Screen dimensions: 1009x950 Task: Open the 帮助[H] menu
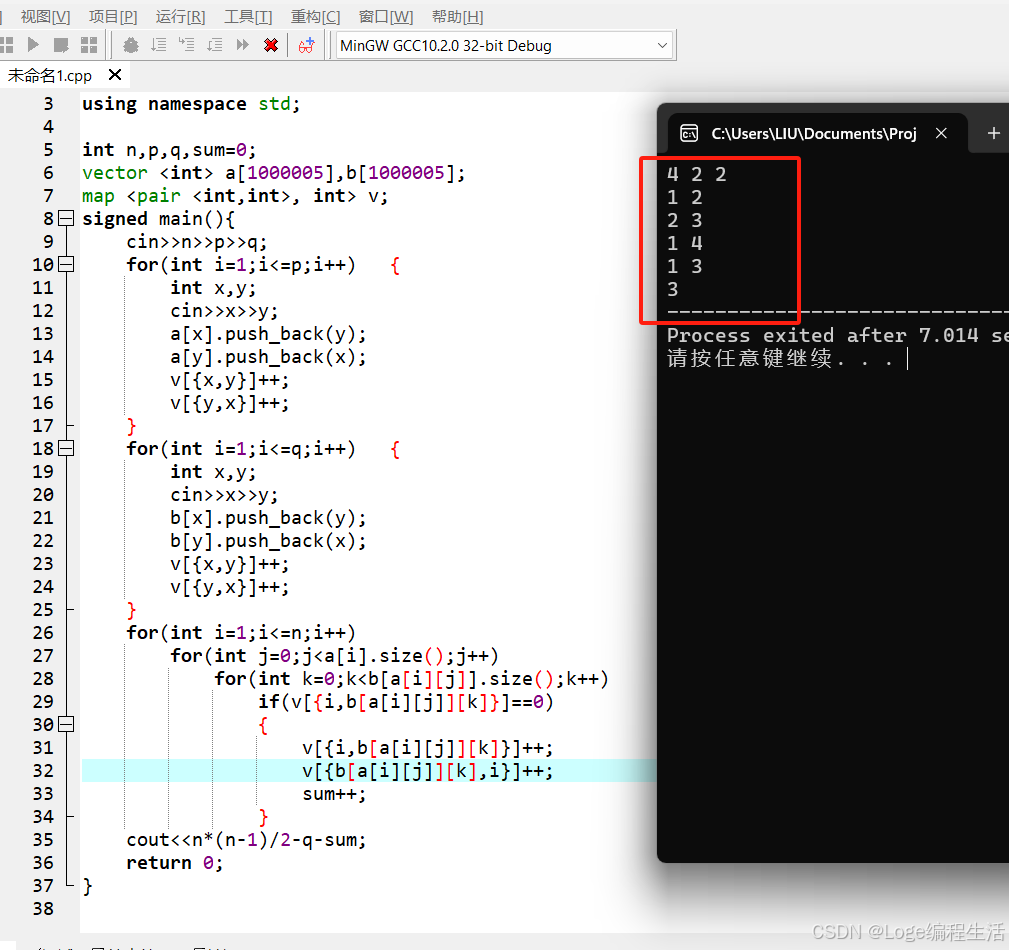tap(457, 17)
